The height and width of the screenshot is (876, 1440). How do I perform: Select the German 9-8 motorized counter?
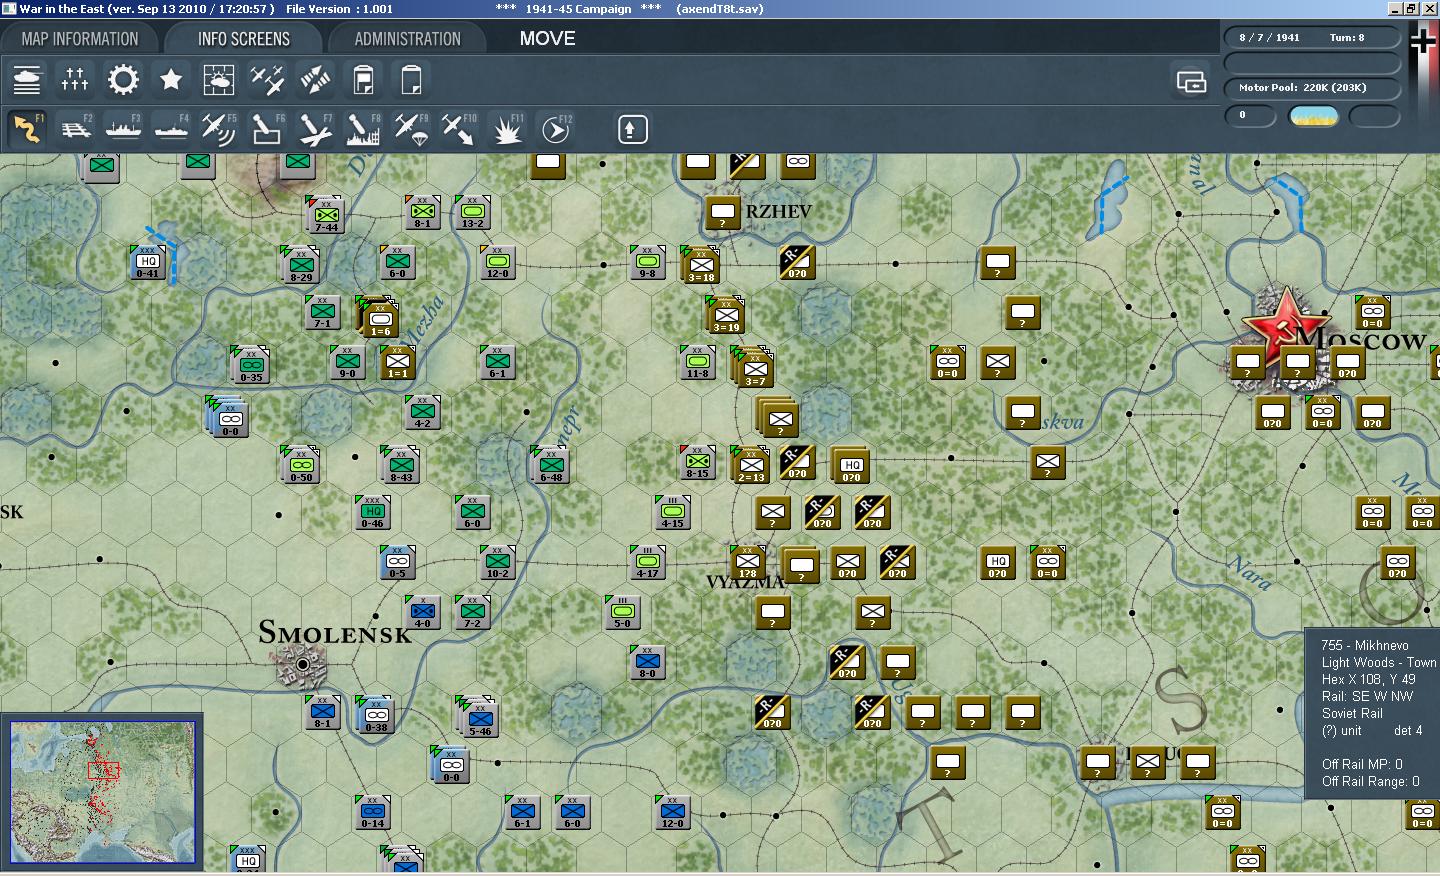(x=647, y=262)
